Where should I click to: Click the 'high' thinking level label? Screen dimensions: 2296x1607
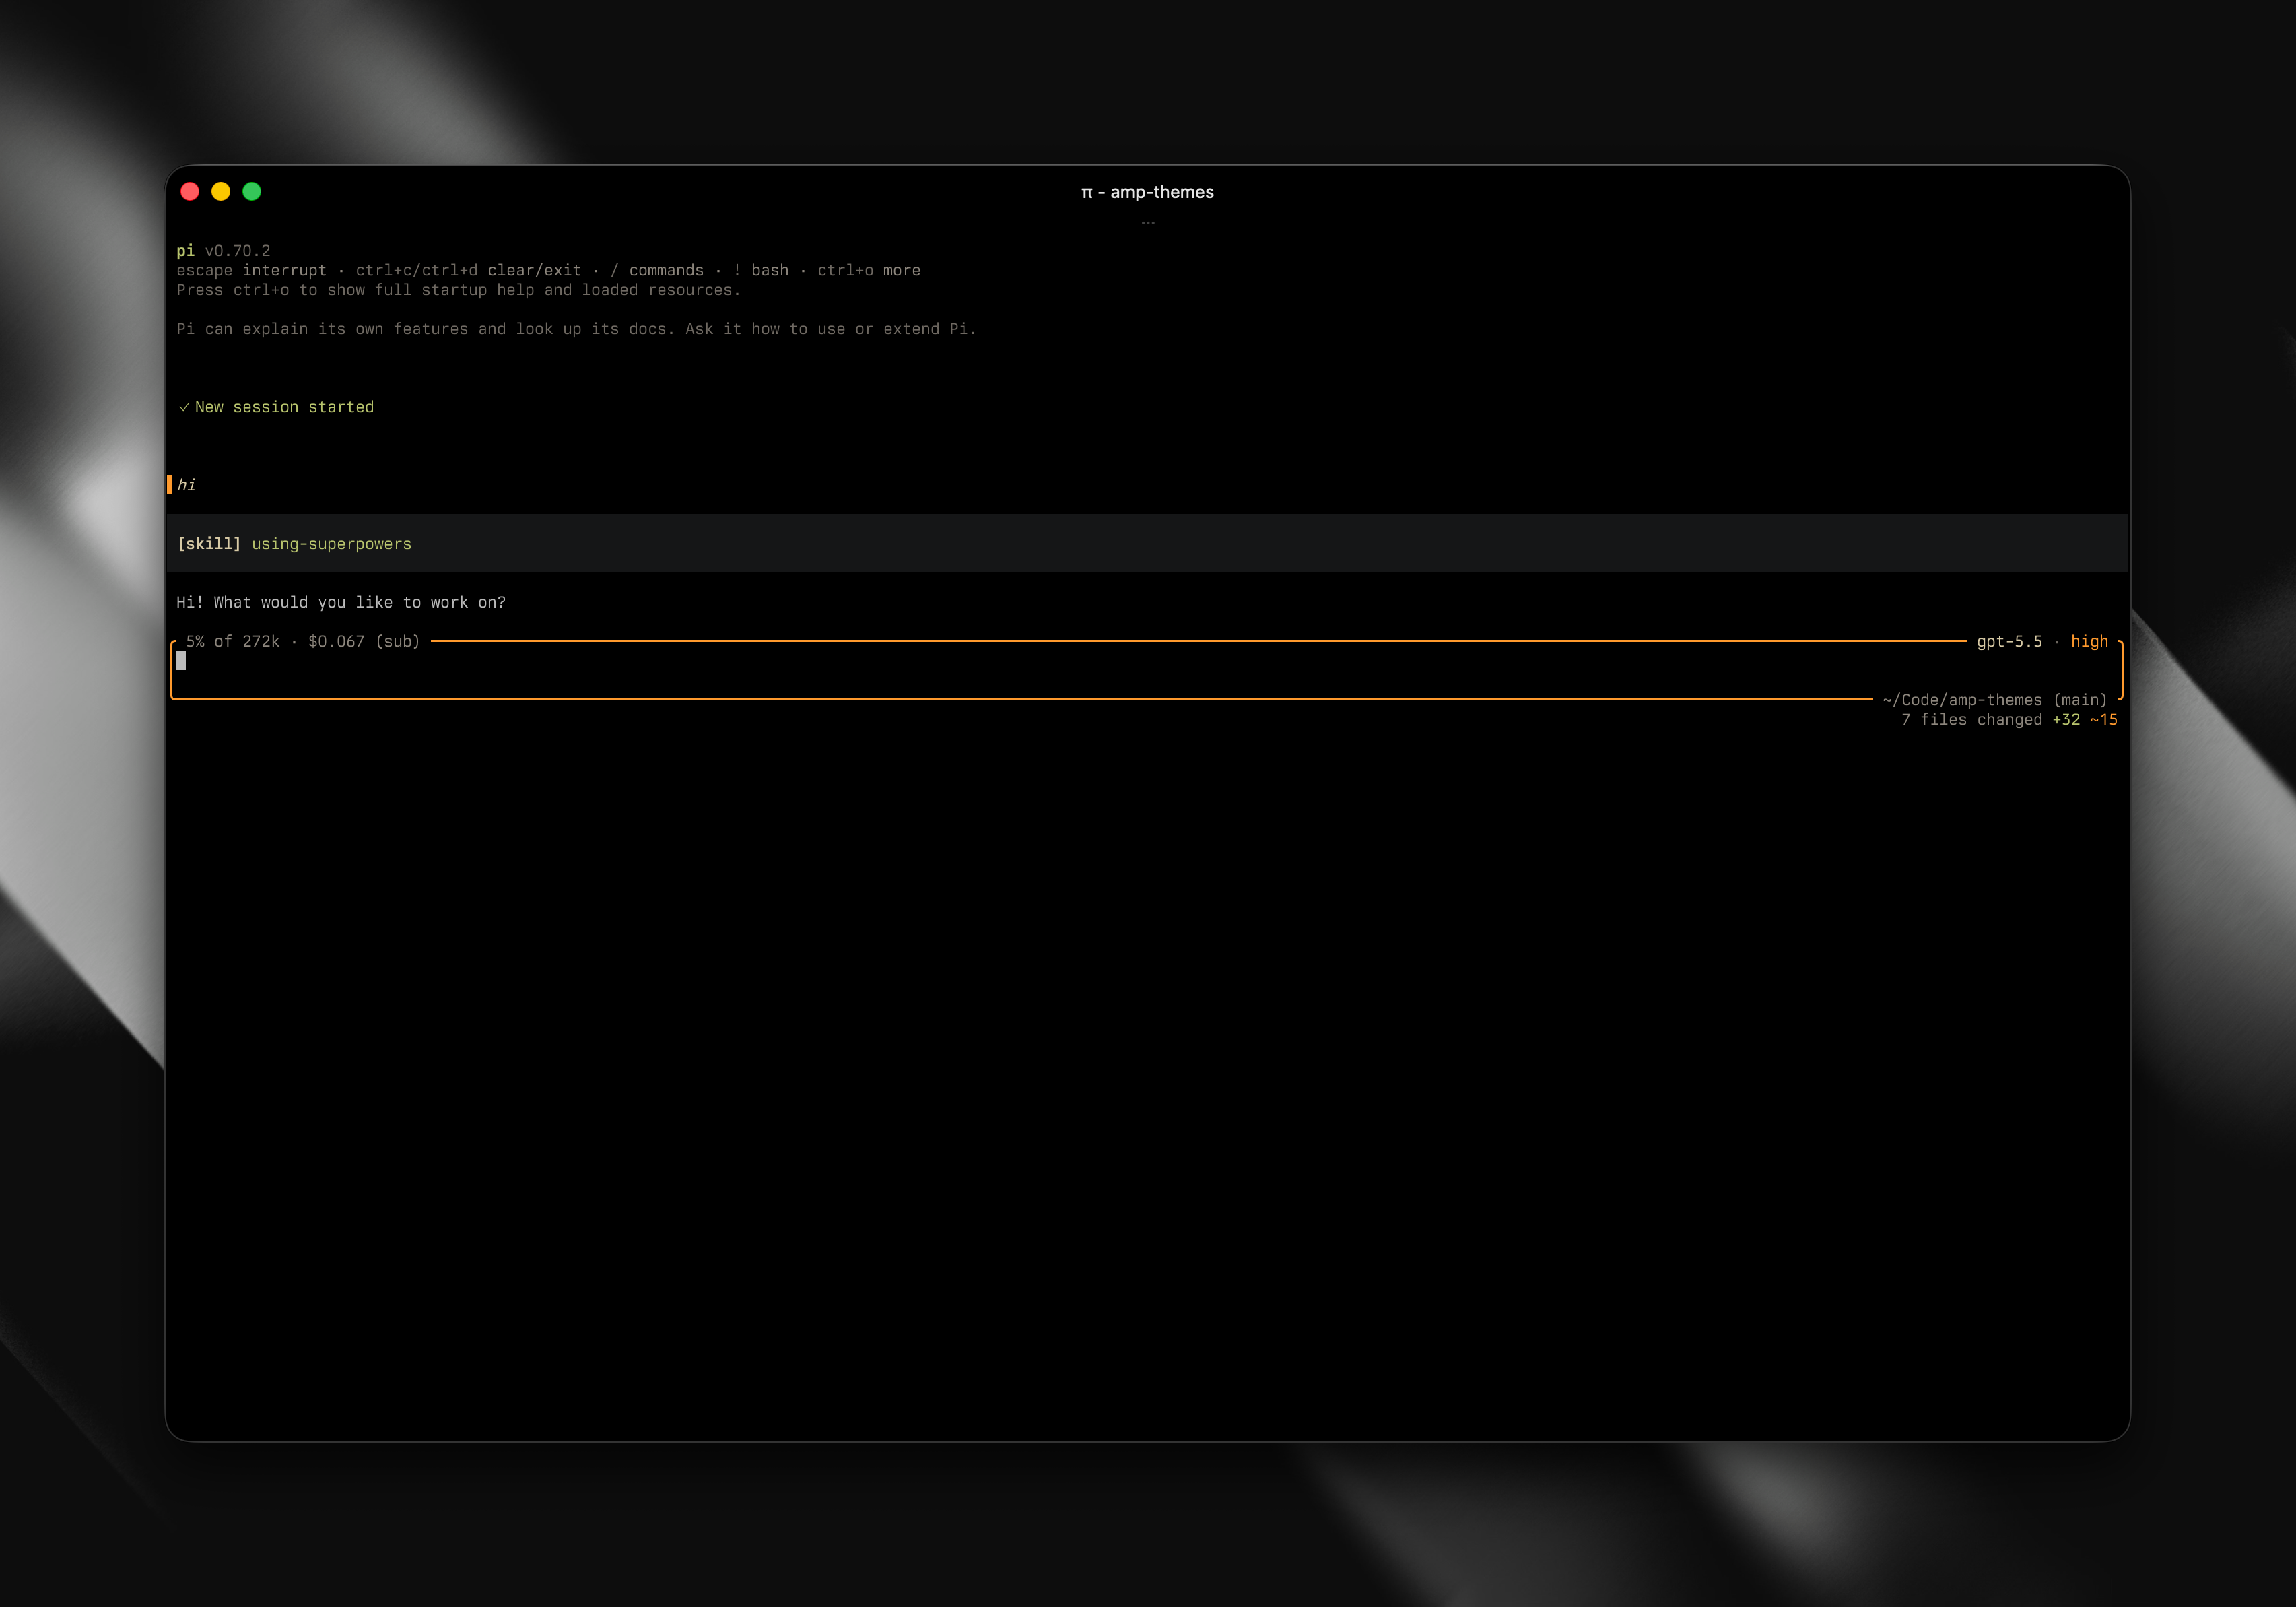[2089, 641]
